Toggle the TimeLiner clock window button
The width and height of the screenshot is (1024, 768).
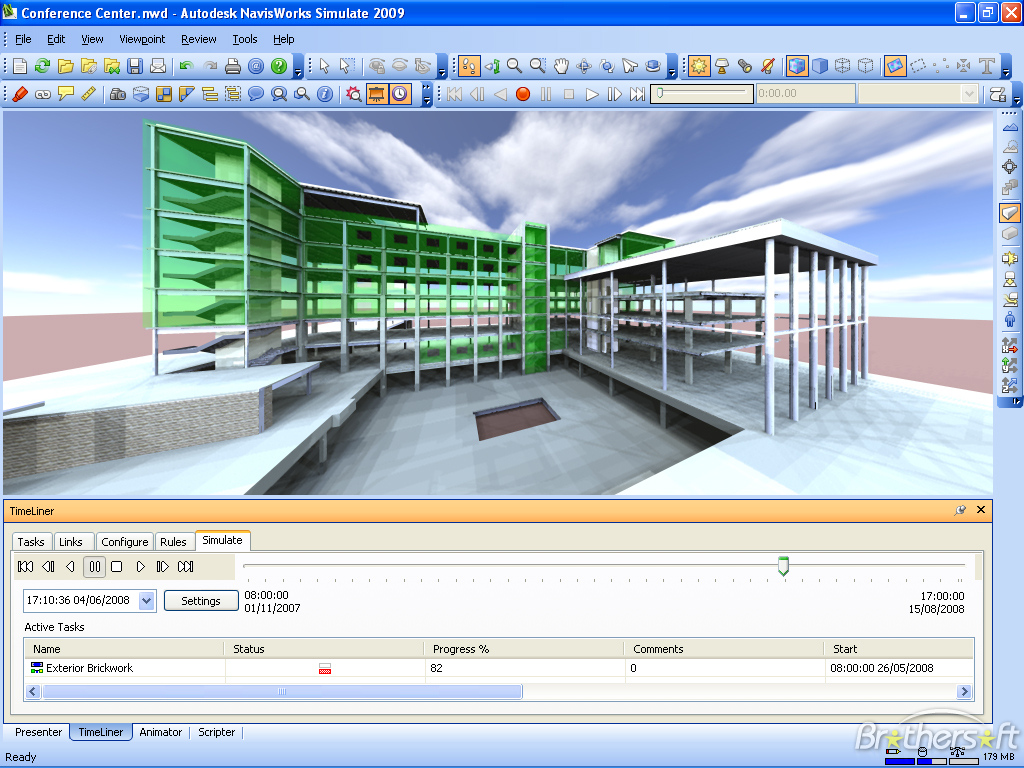(400, 94)
